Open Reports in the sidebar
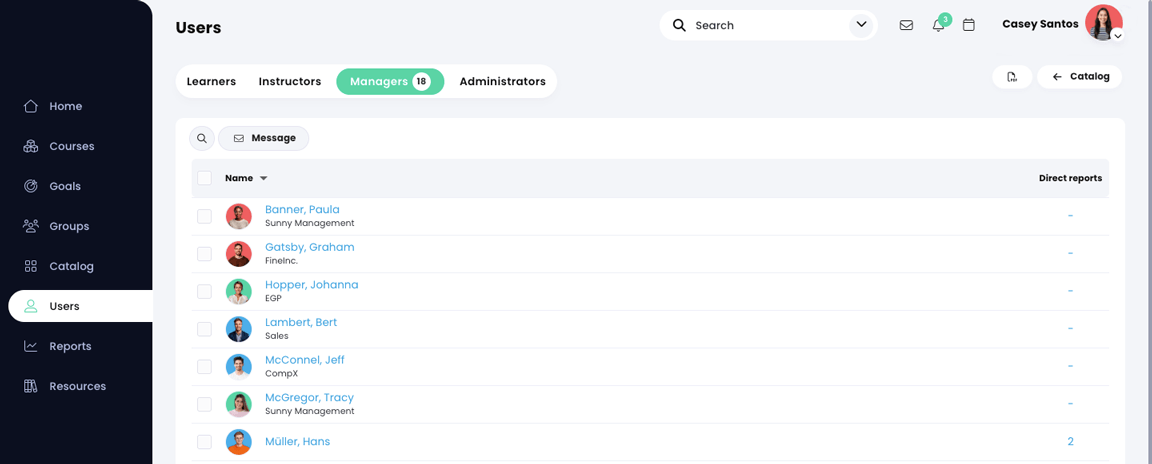1152x464 pixels. pos(70,346)
